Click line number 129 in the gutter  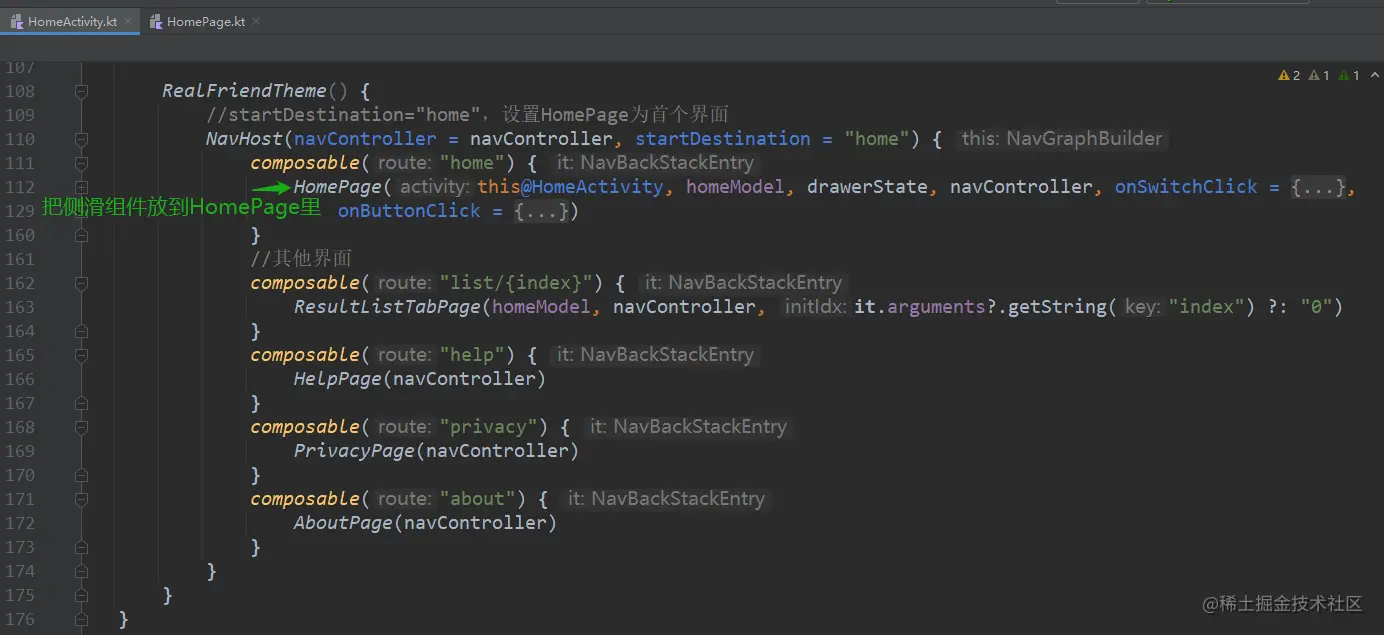[19, 211]
